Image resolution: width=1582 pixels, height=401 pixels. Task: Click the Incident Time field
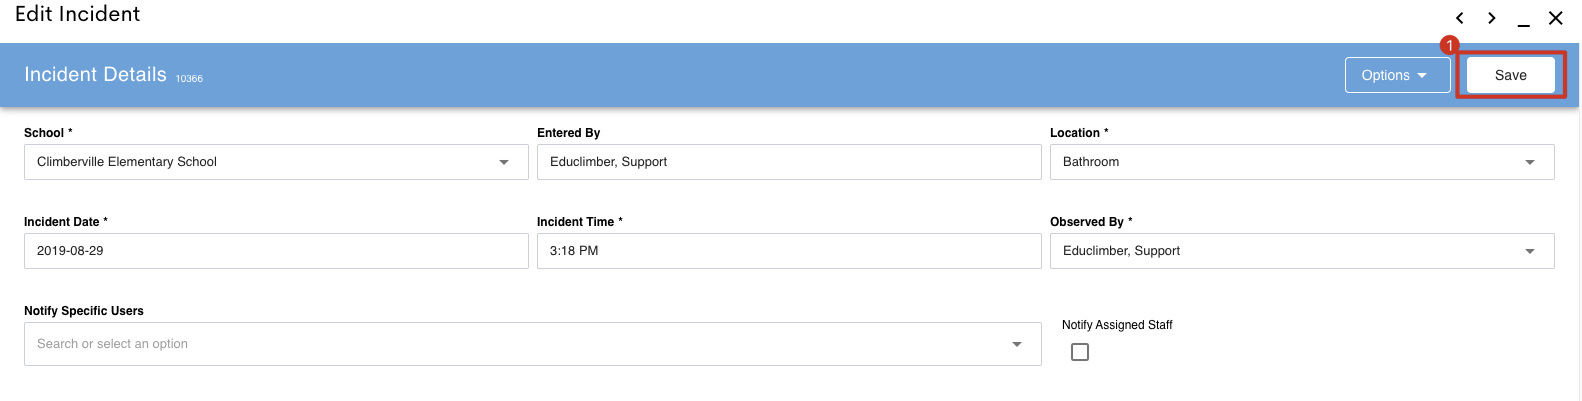[x=789, y=251]
